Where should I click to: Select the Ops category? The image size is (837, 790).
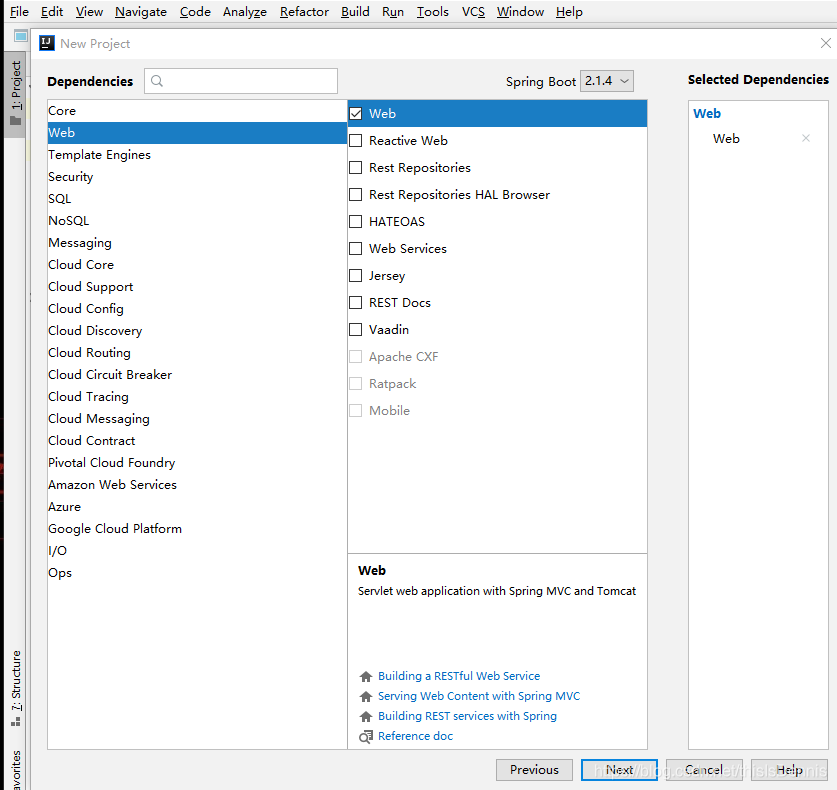coord(197,573)
